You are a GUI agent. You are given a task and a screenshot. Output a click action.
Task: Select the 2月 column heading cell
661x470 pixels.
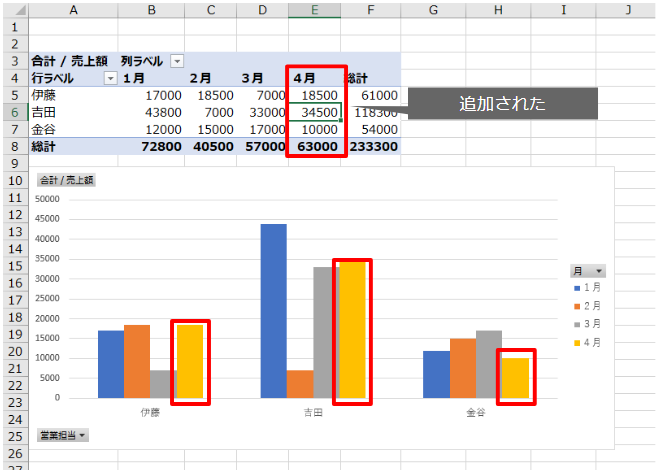click(x=210, y=78)
